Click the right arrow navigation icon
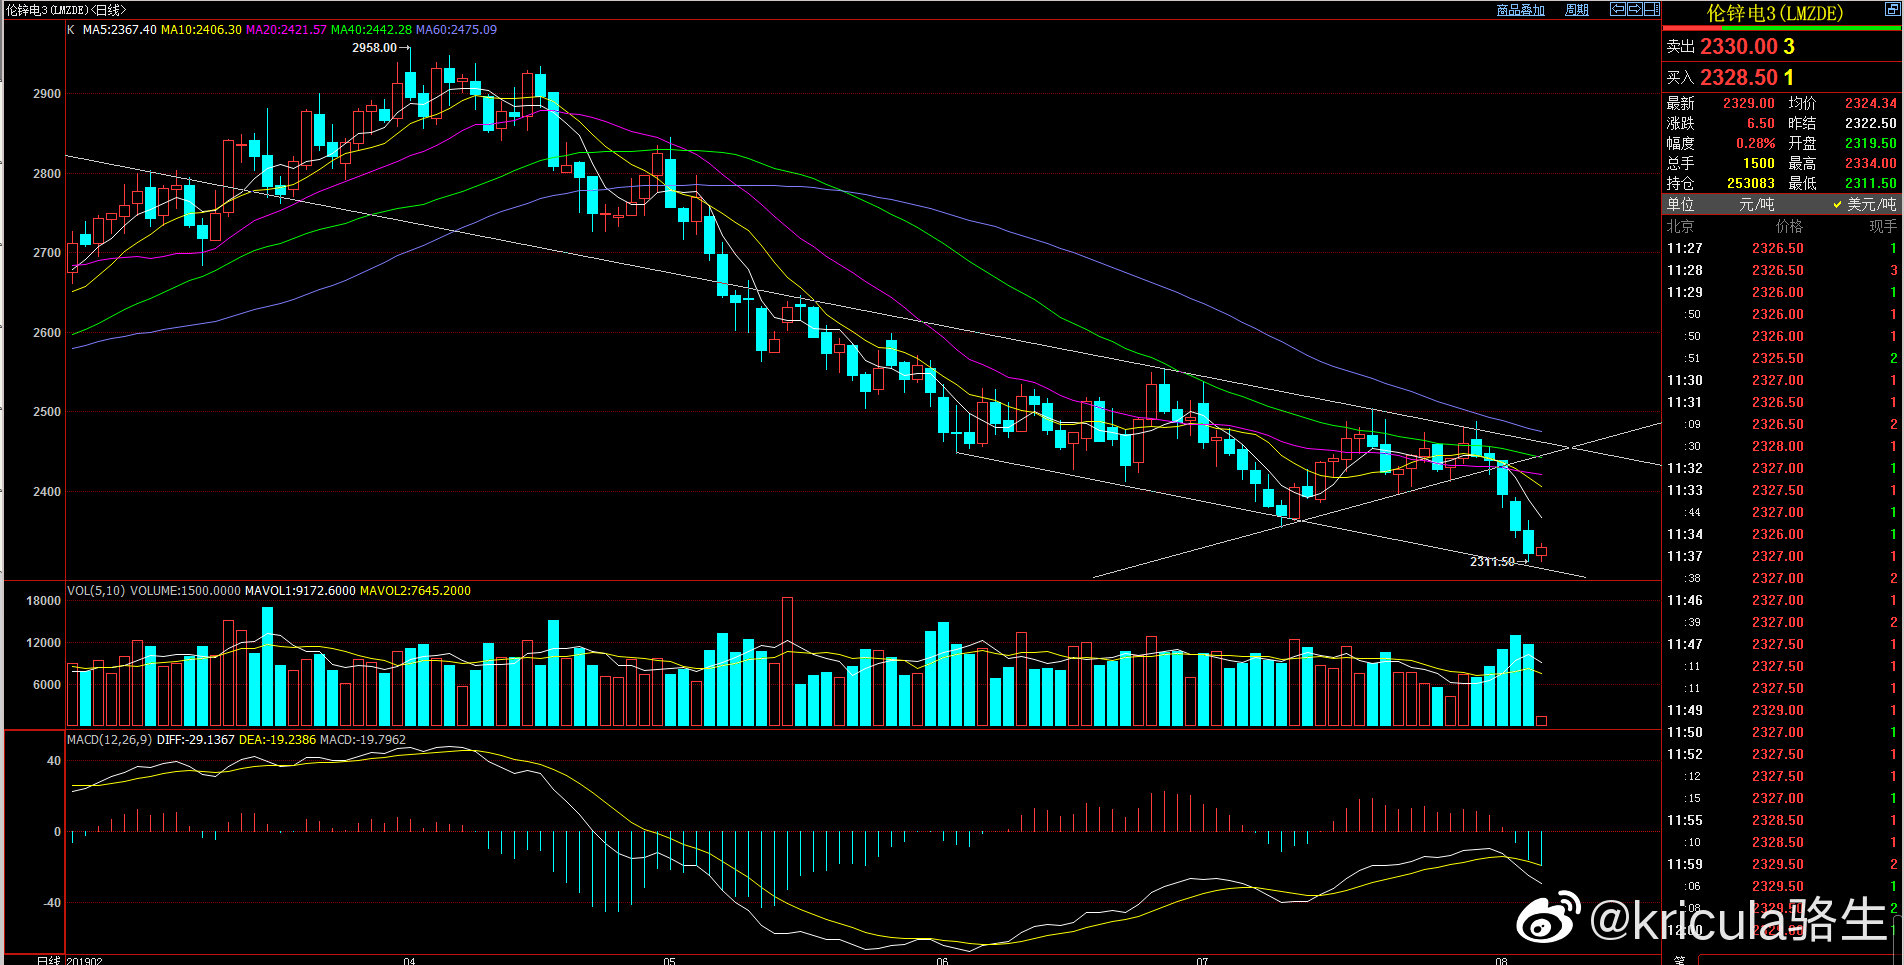The width and height of the screenshot is (1904, 965). coord(1634,10)
